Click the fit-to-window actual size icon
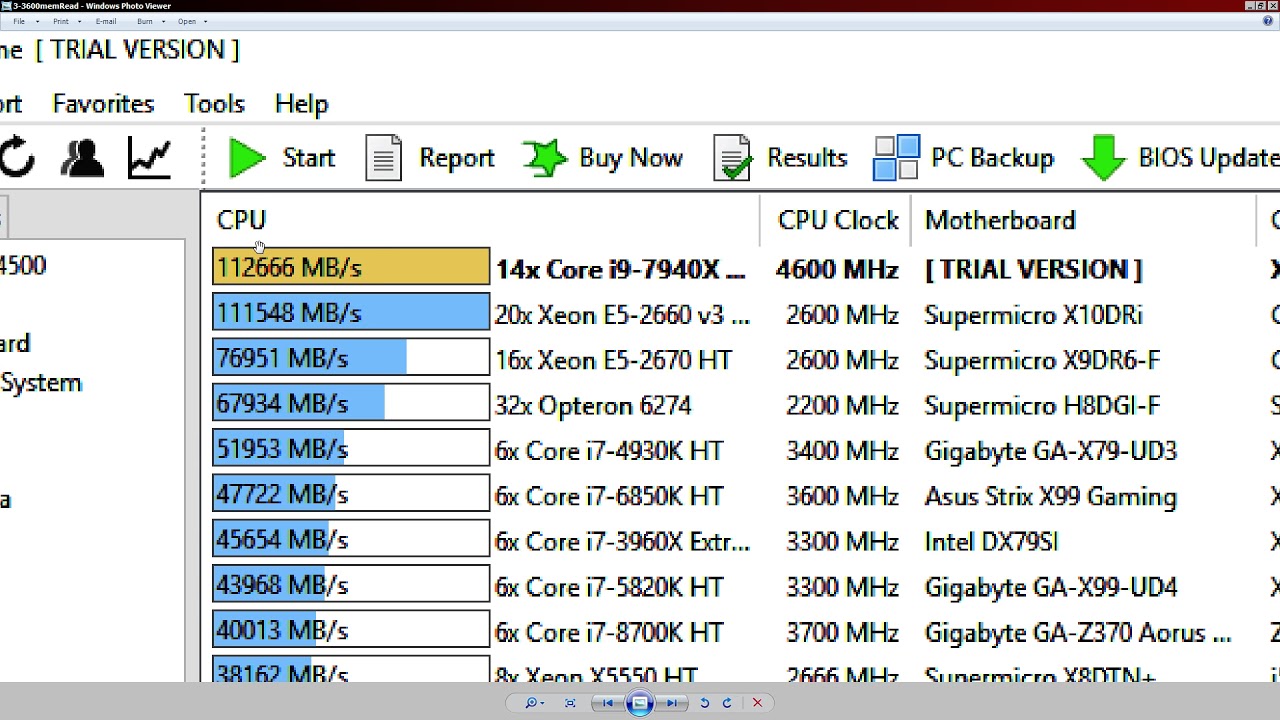The height and width of the screenshot is (720, 1280). coord(571,703)
